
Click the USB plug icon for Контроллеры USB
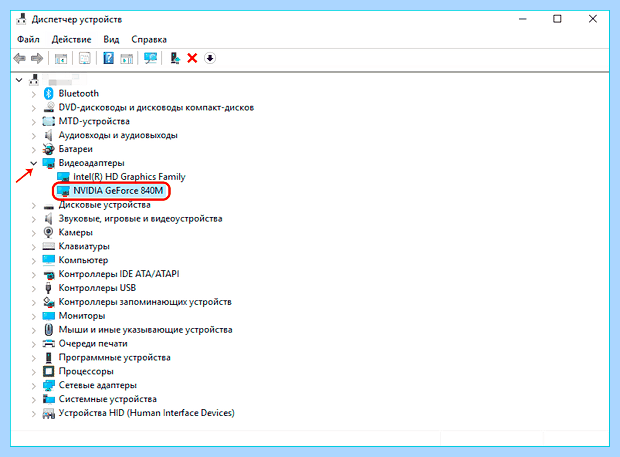[49, 288]
